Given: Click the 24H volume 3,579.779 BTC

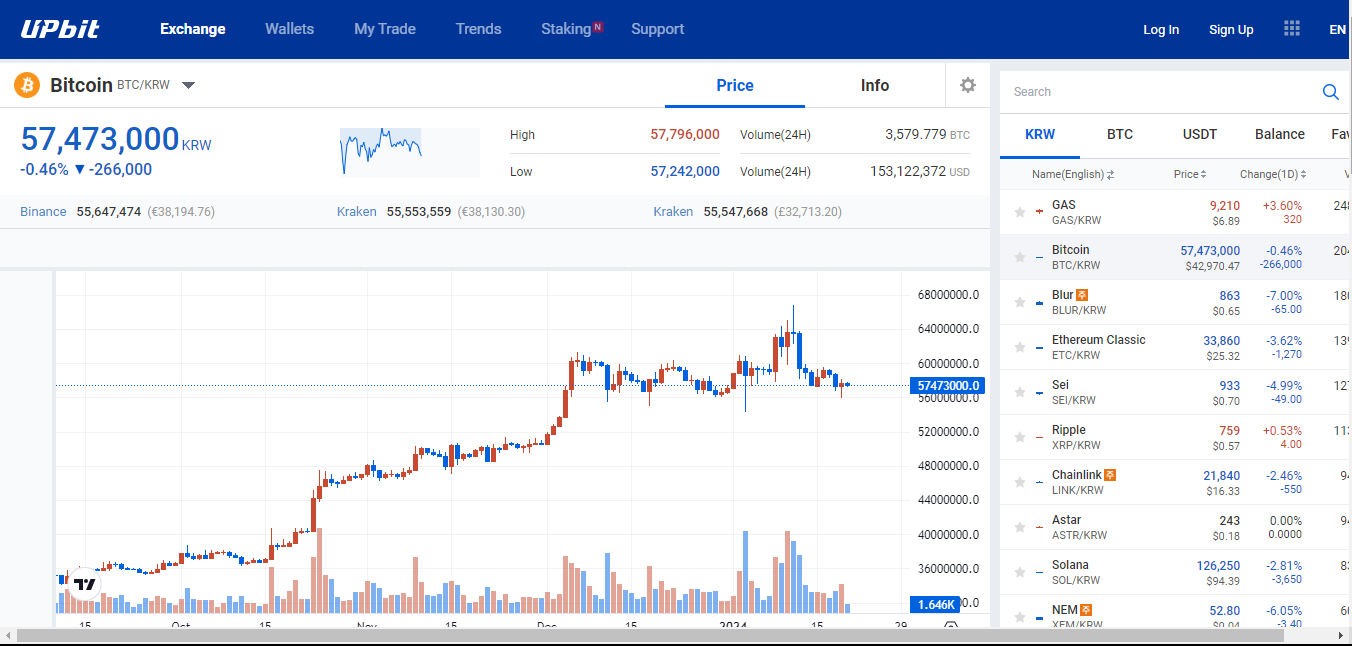Looking at the screenshot, I should pos(928,134).
